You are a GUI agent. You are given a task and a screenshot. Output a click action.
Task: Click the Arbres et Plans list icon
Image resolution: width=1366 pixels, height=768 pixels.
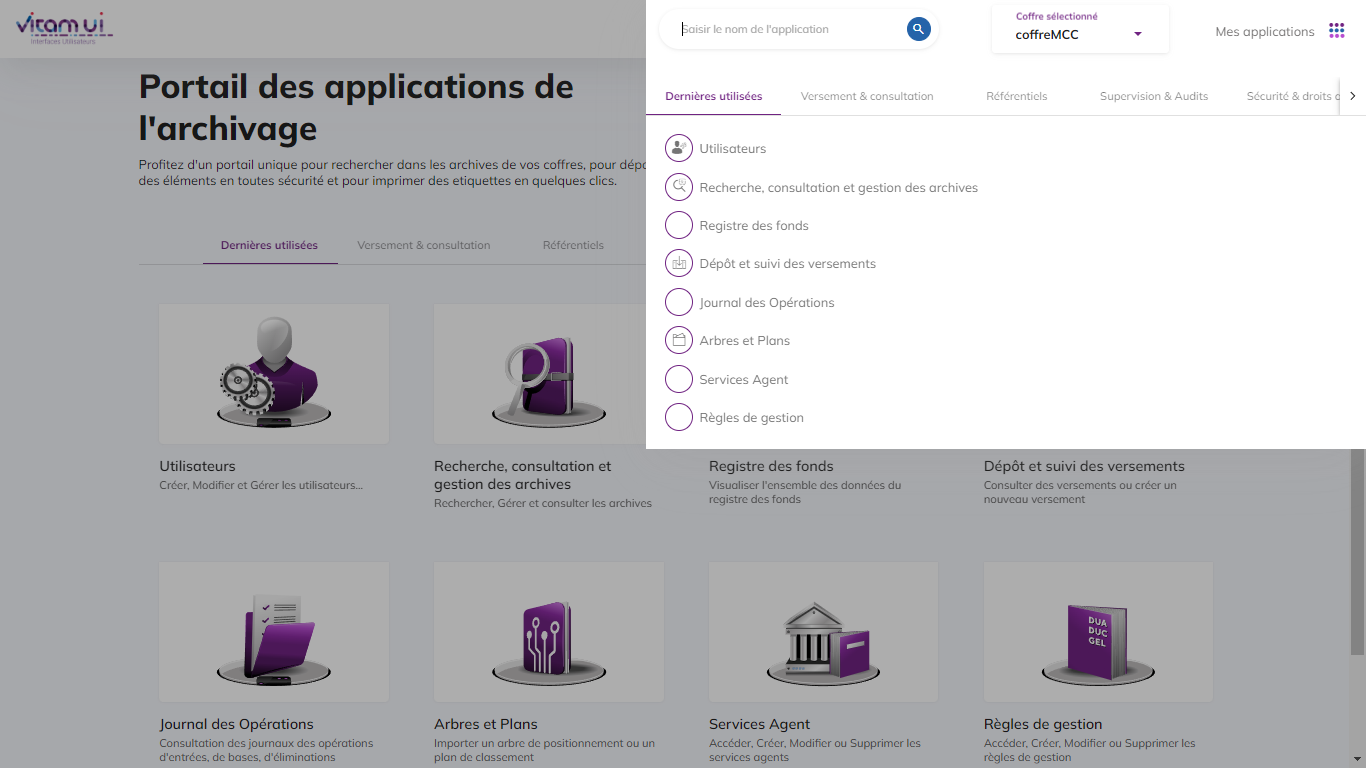pos(679,341)
